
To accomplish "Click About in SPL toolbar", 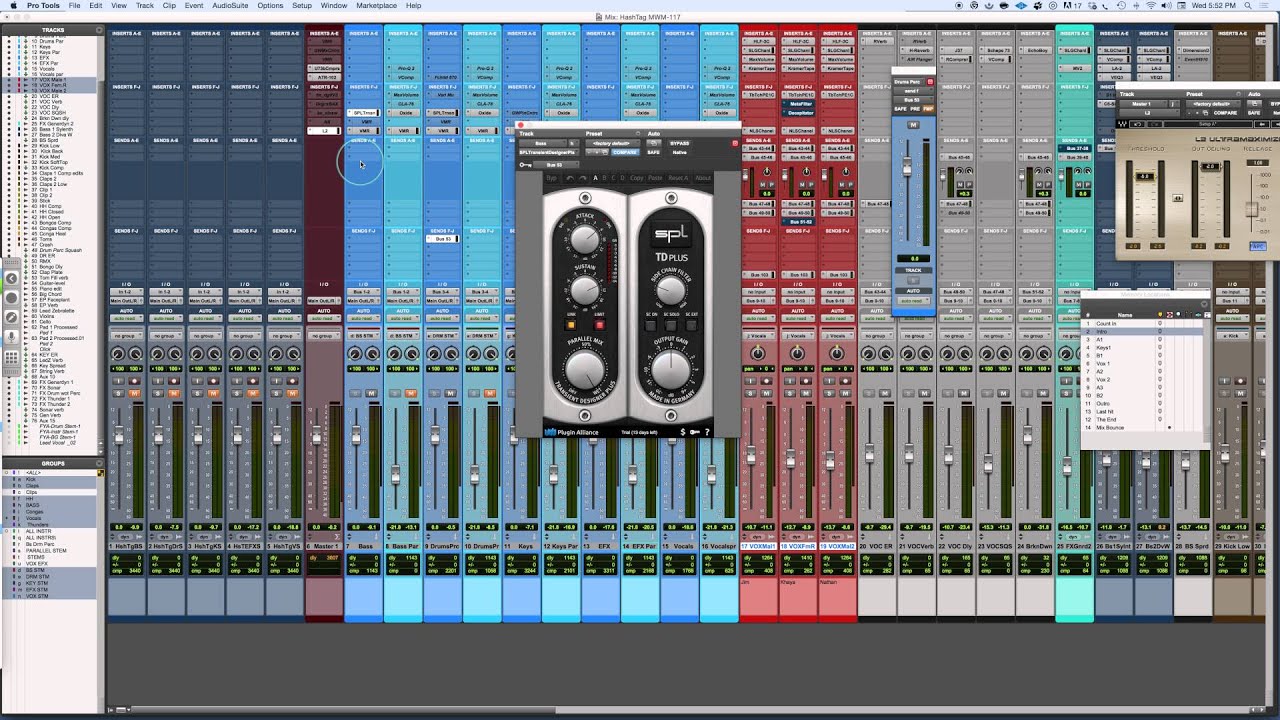I will pos(703,178).
